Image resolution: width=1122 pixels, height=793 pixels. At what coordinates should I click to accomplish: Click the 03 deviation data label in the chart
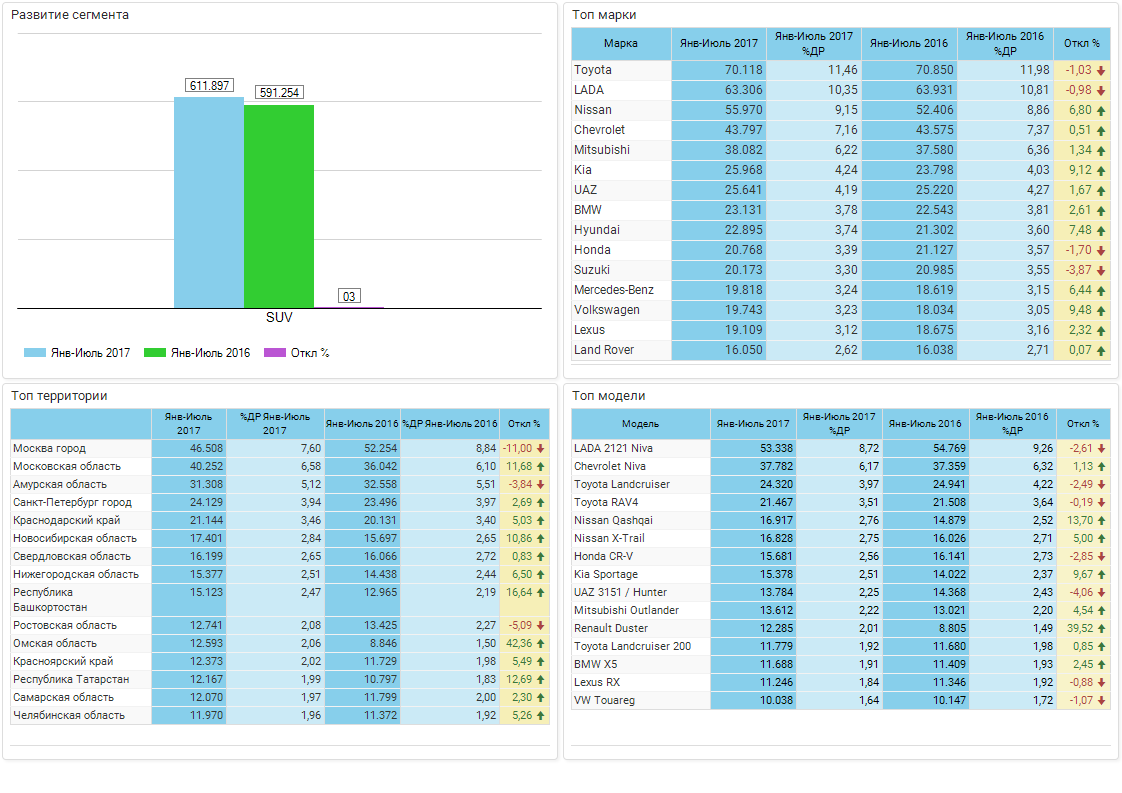(x=349, y=296)
